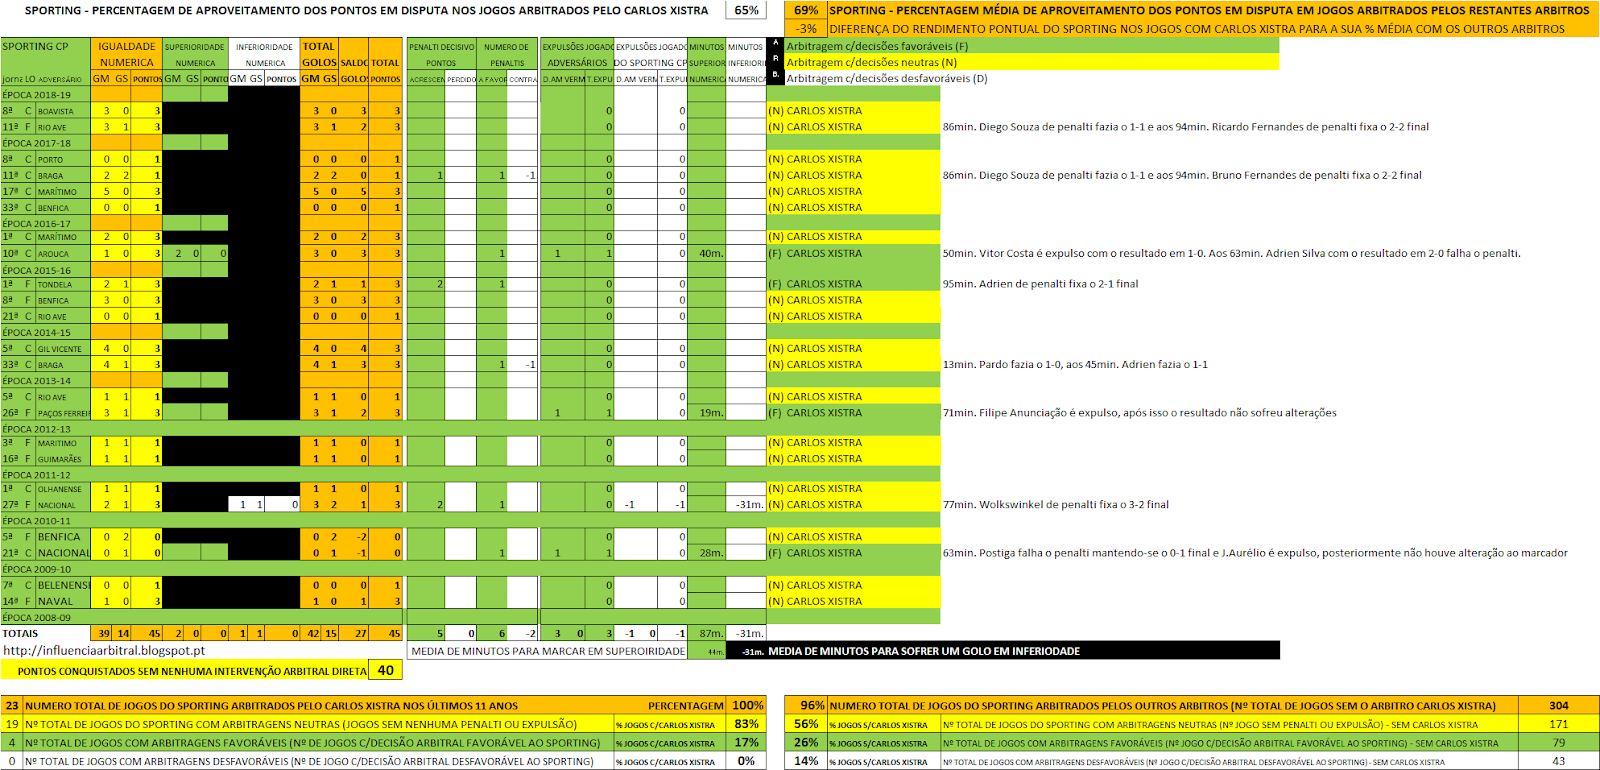Select the note mentioning Bruno Fernandes penalty
Viewport: 1600px width, 770px height.
(1182, 175)
